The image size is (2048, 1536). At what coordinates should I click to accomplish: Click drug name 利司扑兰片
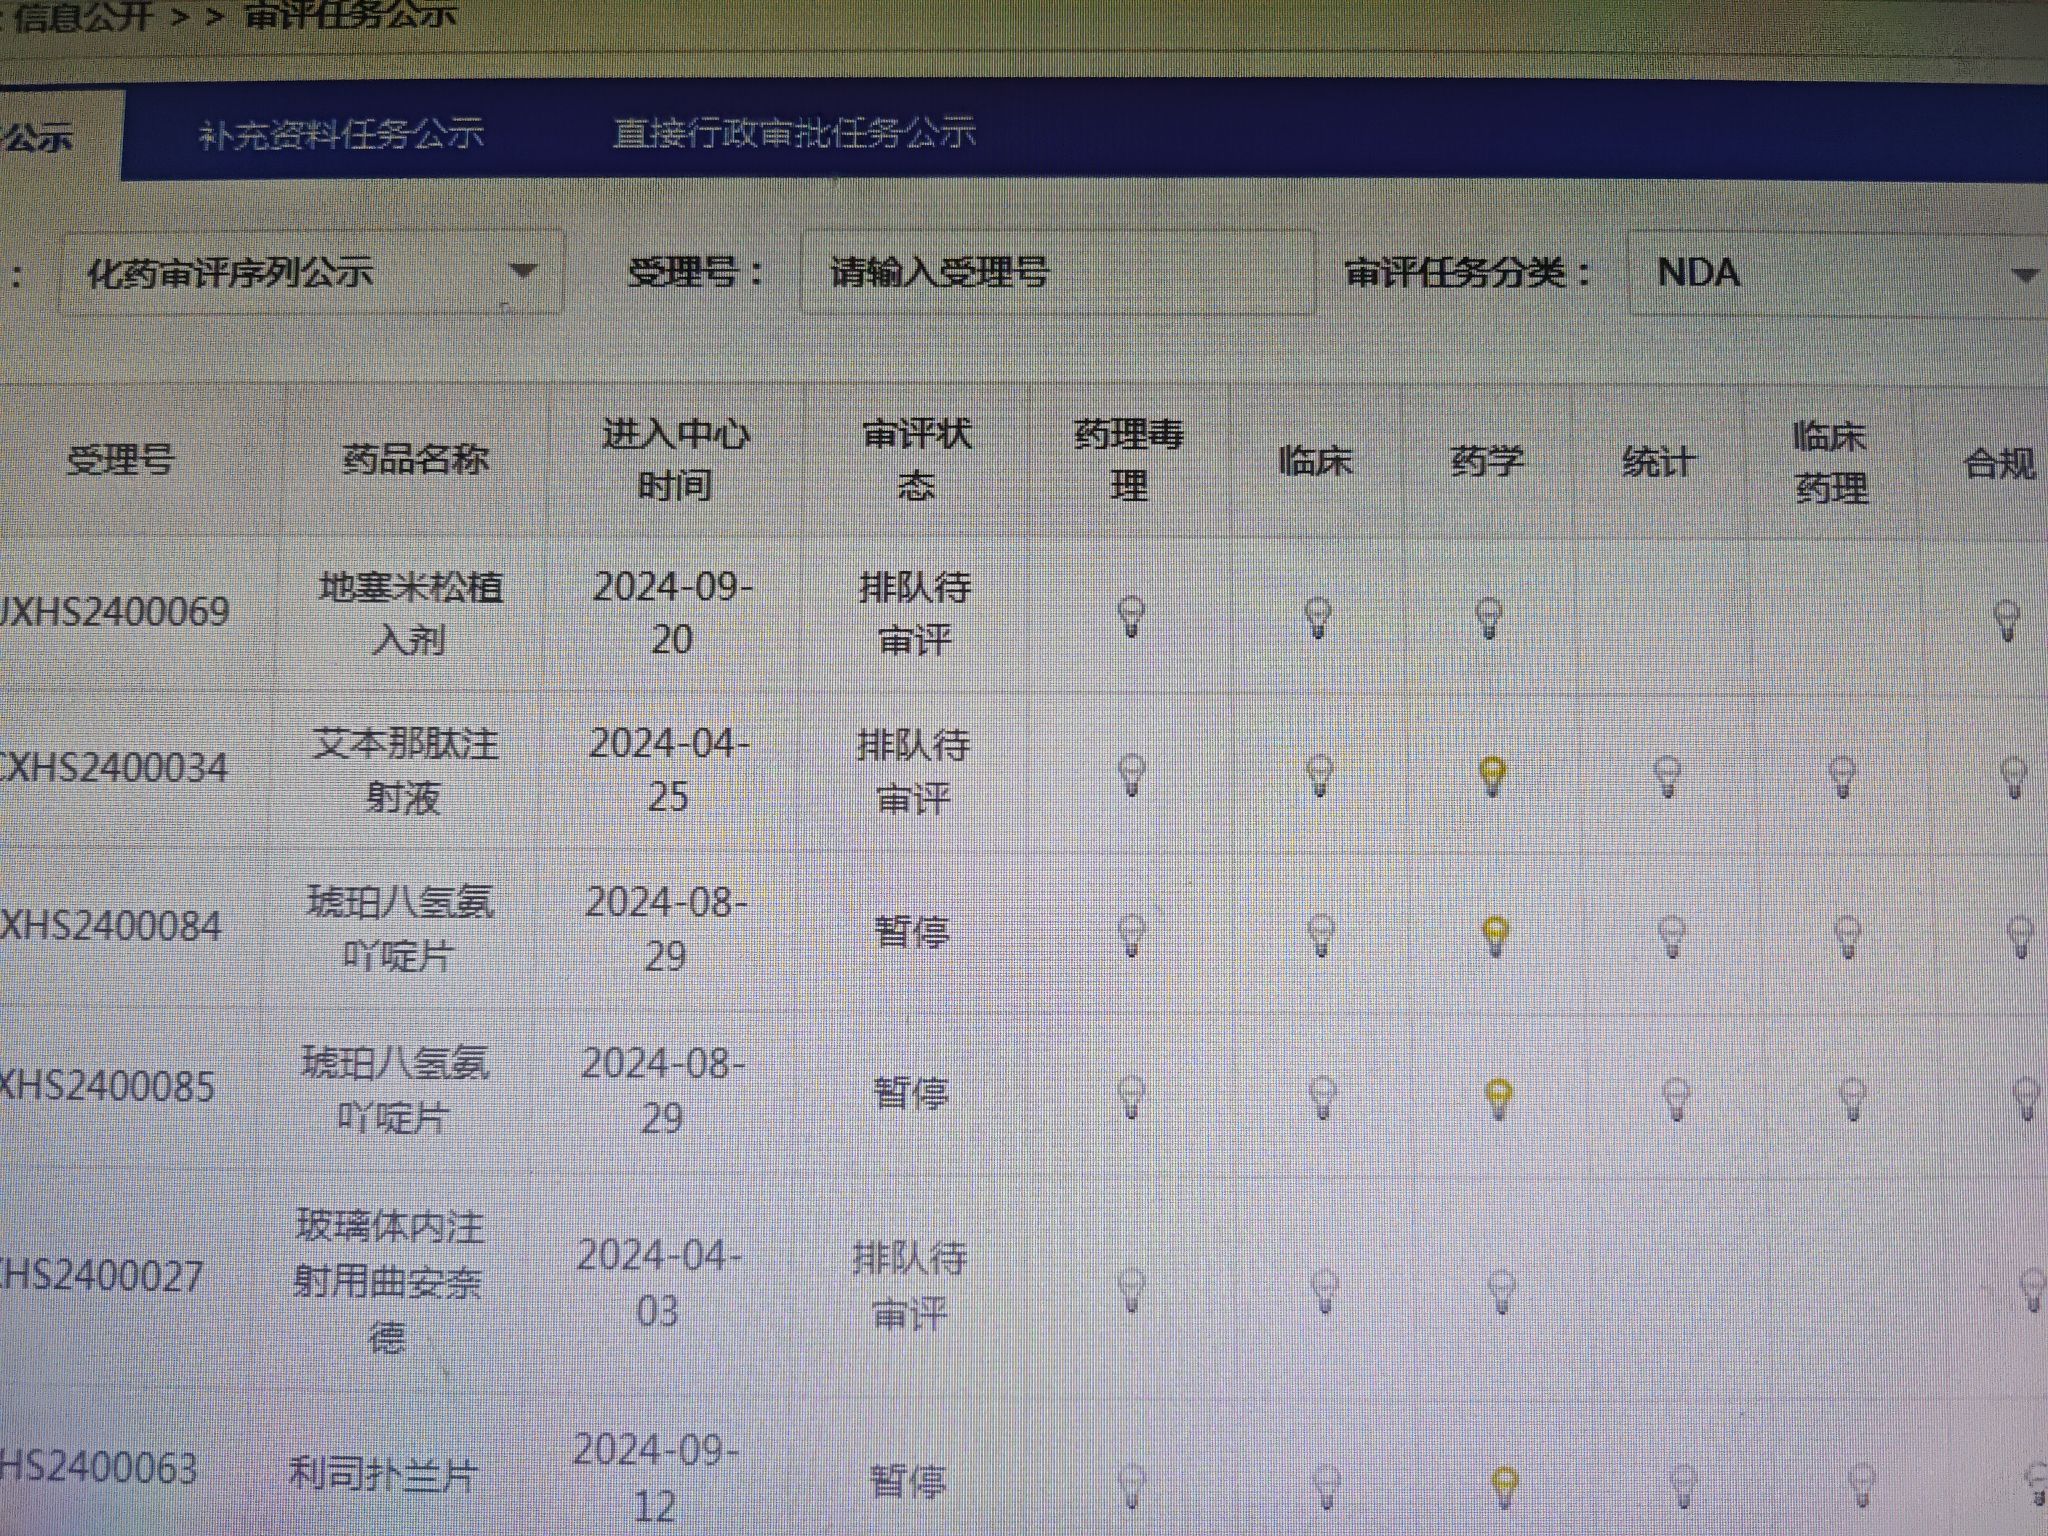tap(381, 1474)
